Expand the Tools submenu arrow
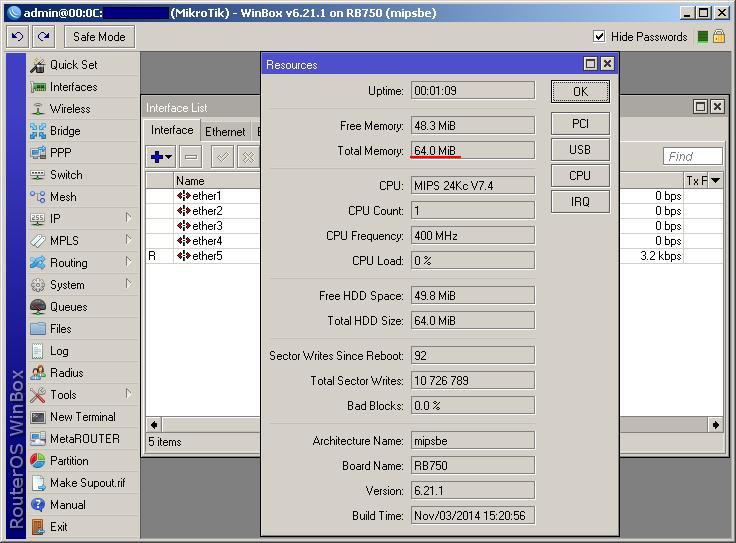The width and height of the screenshot is (736, 543). point(129,393)
